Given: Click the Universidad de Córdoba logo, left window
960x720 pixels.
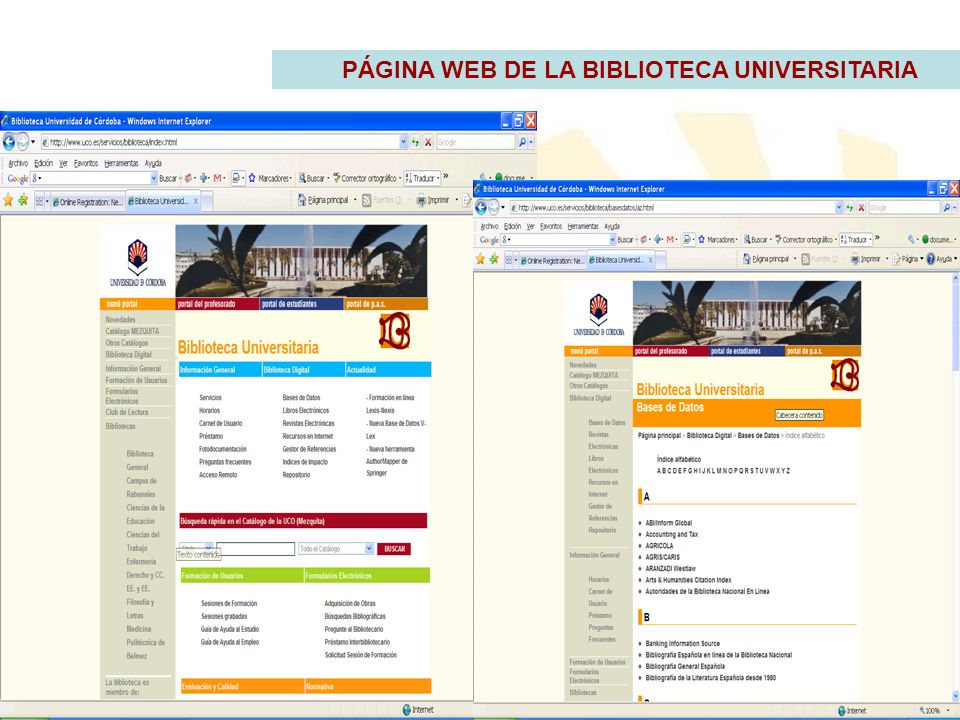Looking at the screenshot, I should tap(138, 263).
